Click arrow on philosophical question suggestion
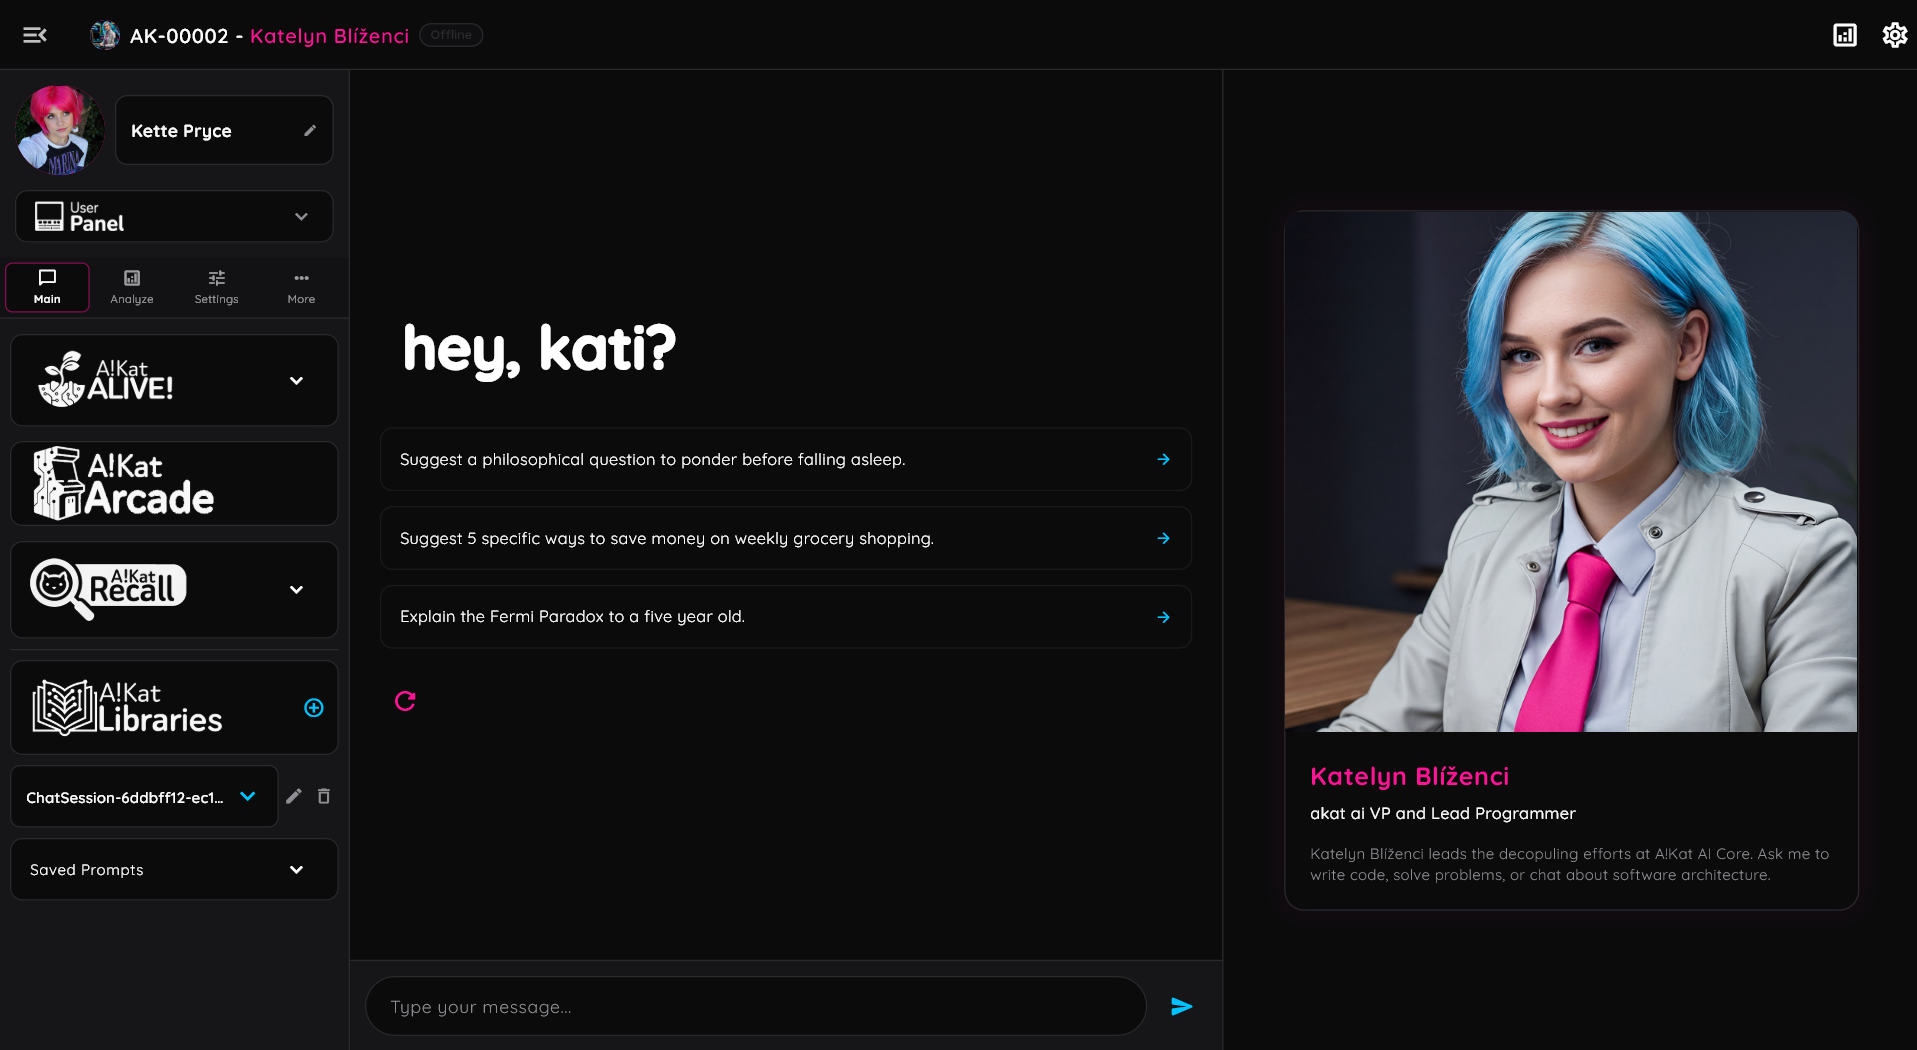This screenshot has height=1050, width=1917. pos(1163,459)
